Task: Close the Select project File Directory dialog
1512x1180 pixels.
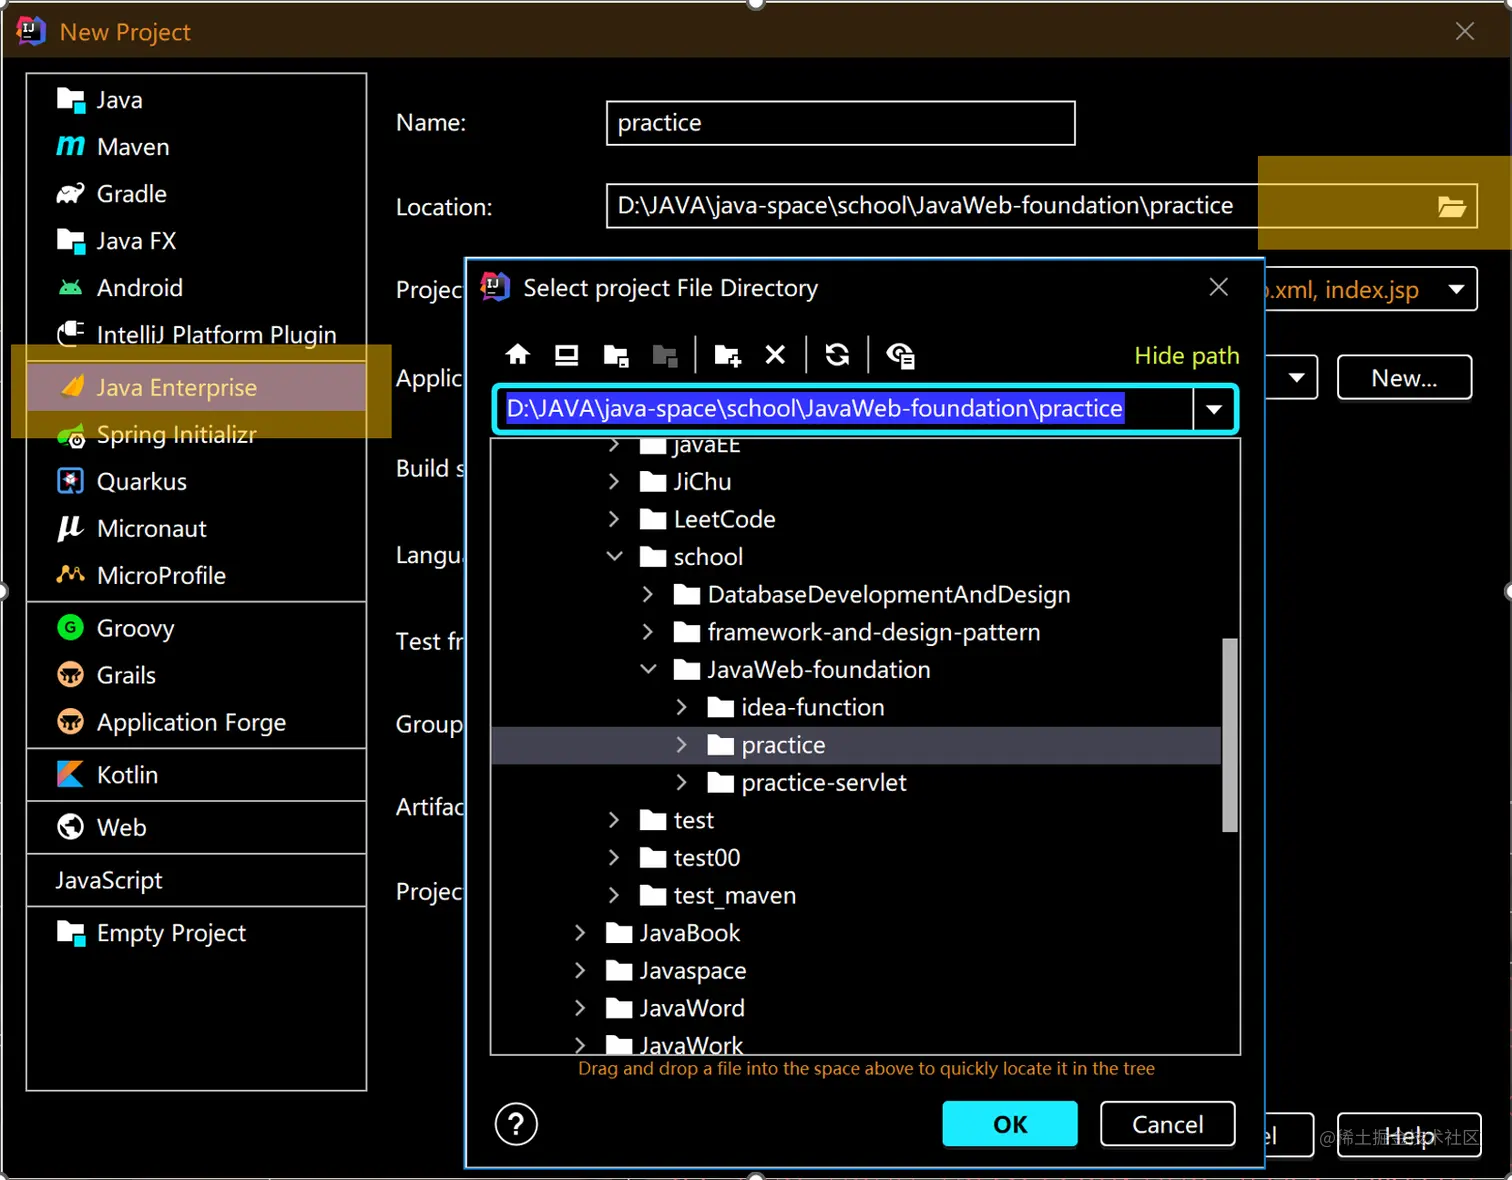Action: 1218,288
